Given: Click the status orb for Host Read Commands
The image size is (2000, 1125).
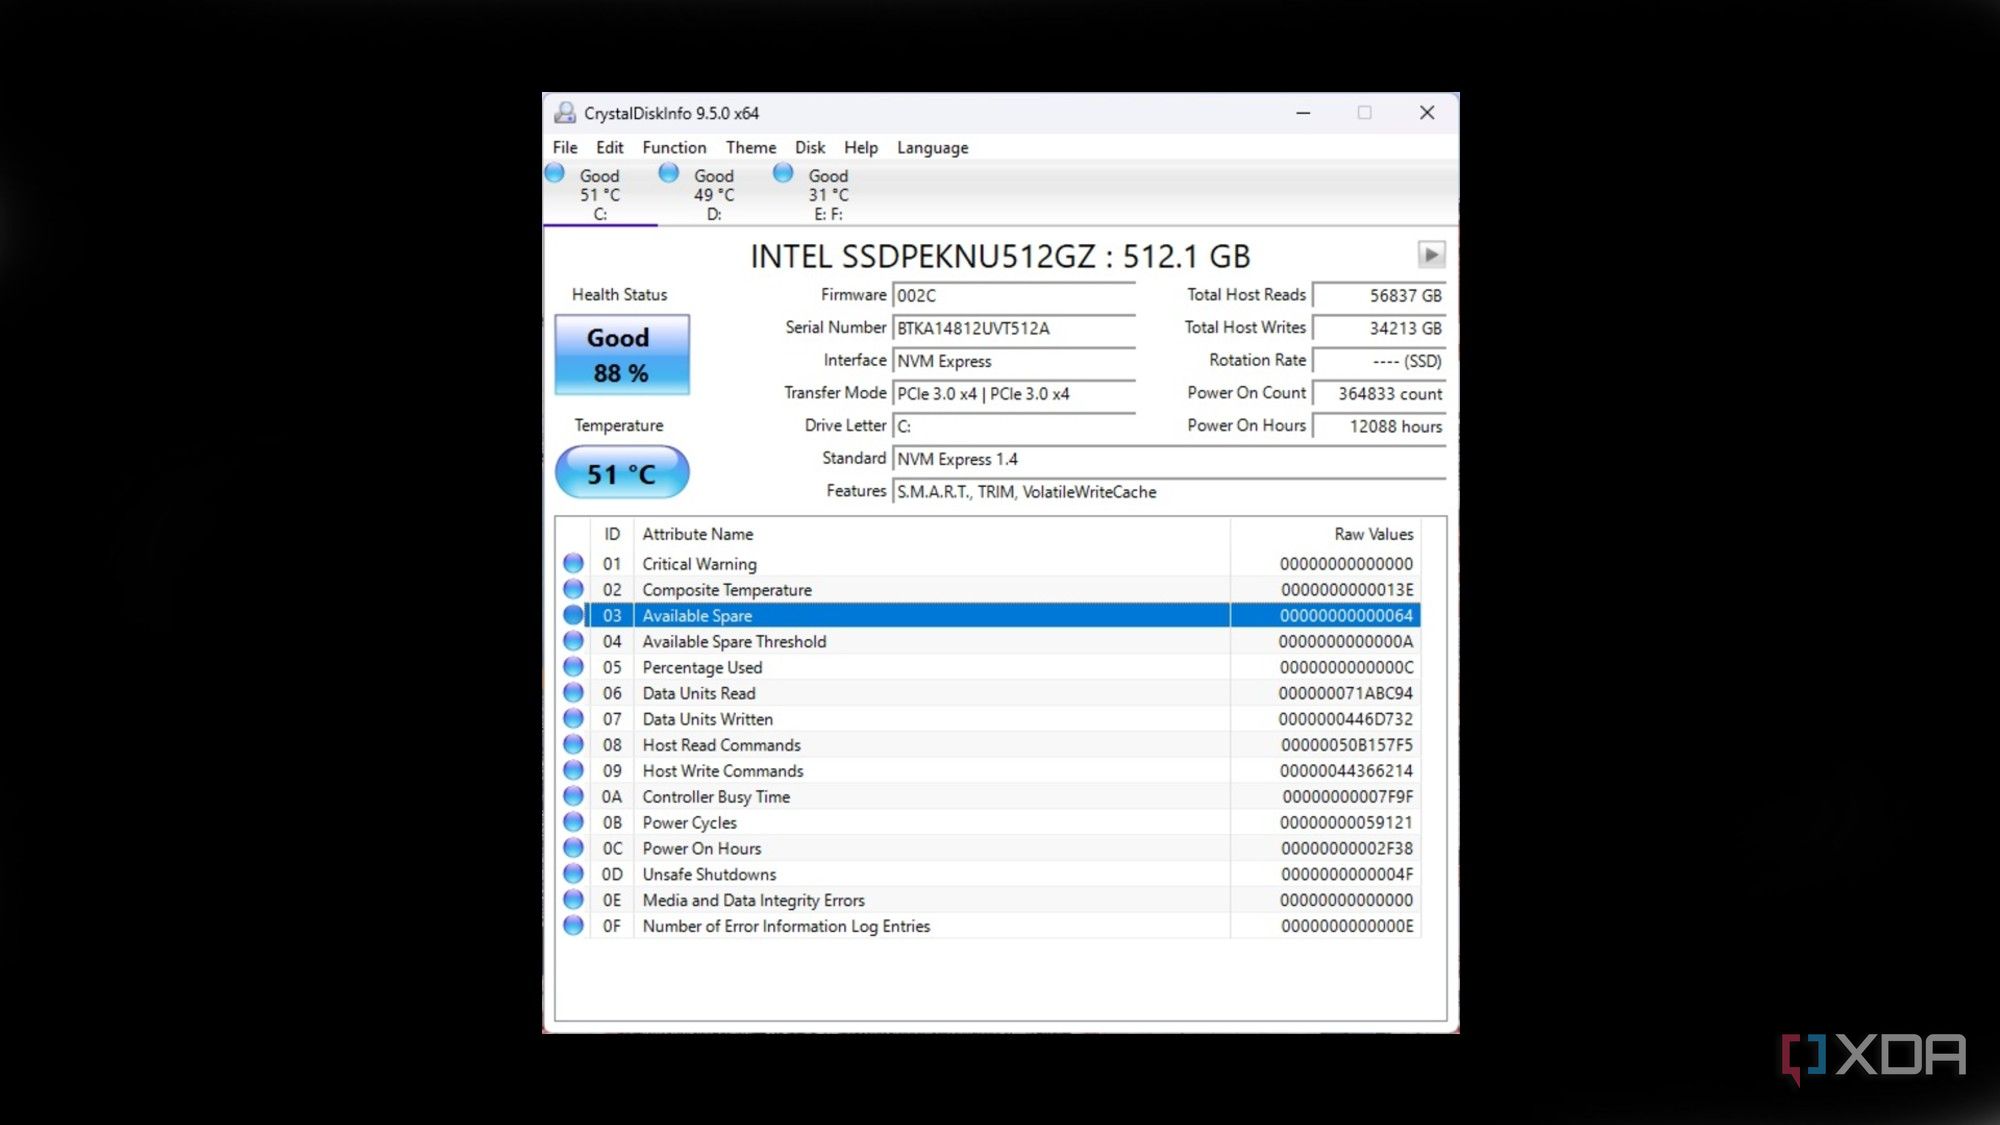Looking at the screenshot, I should click(573, 745).
